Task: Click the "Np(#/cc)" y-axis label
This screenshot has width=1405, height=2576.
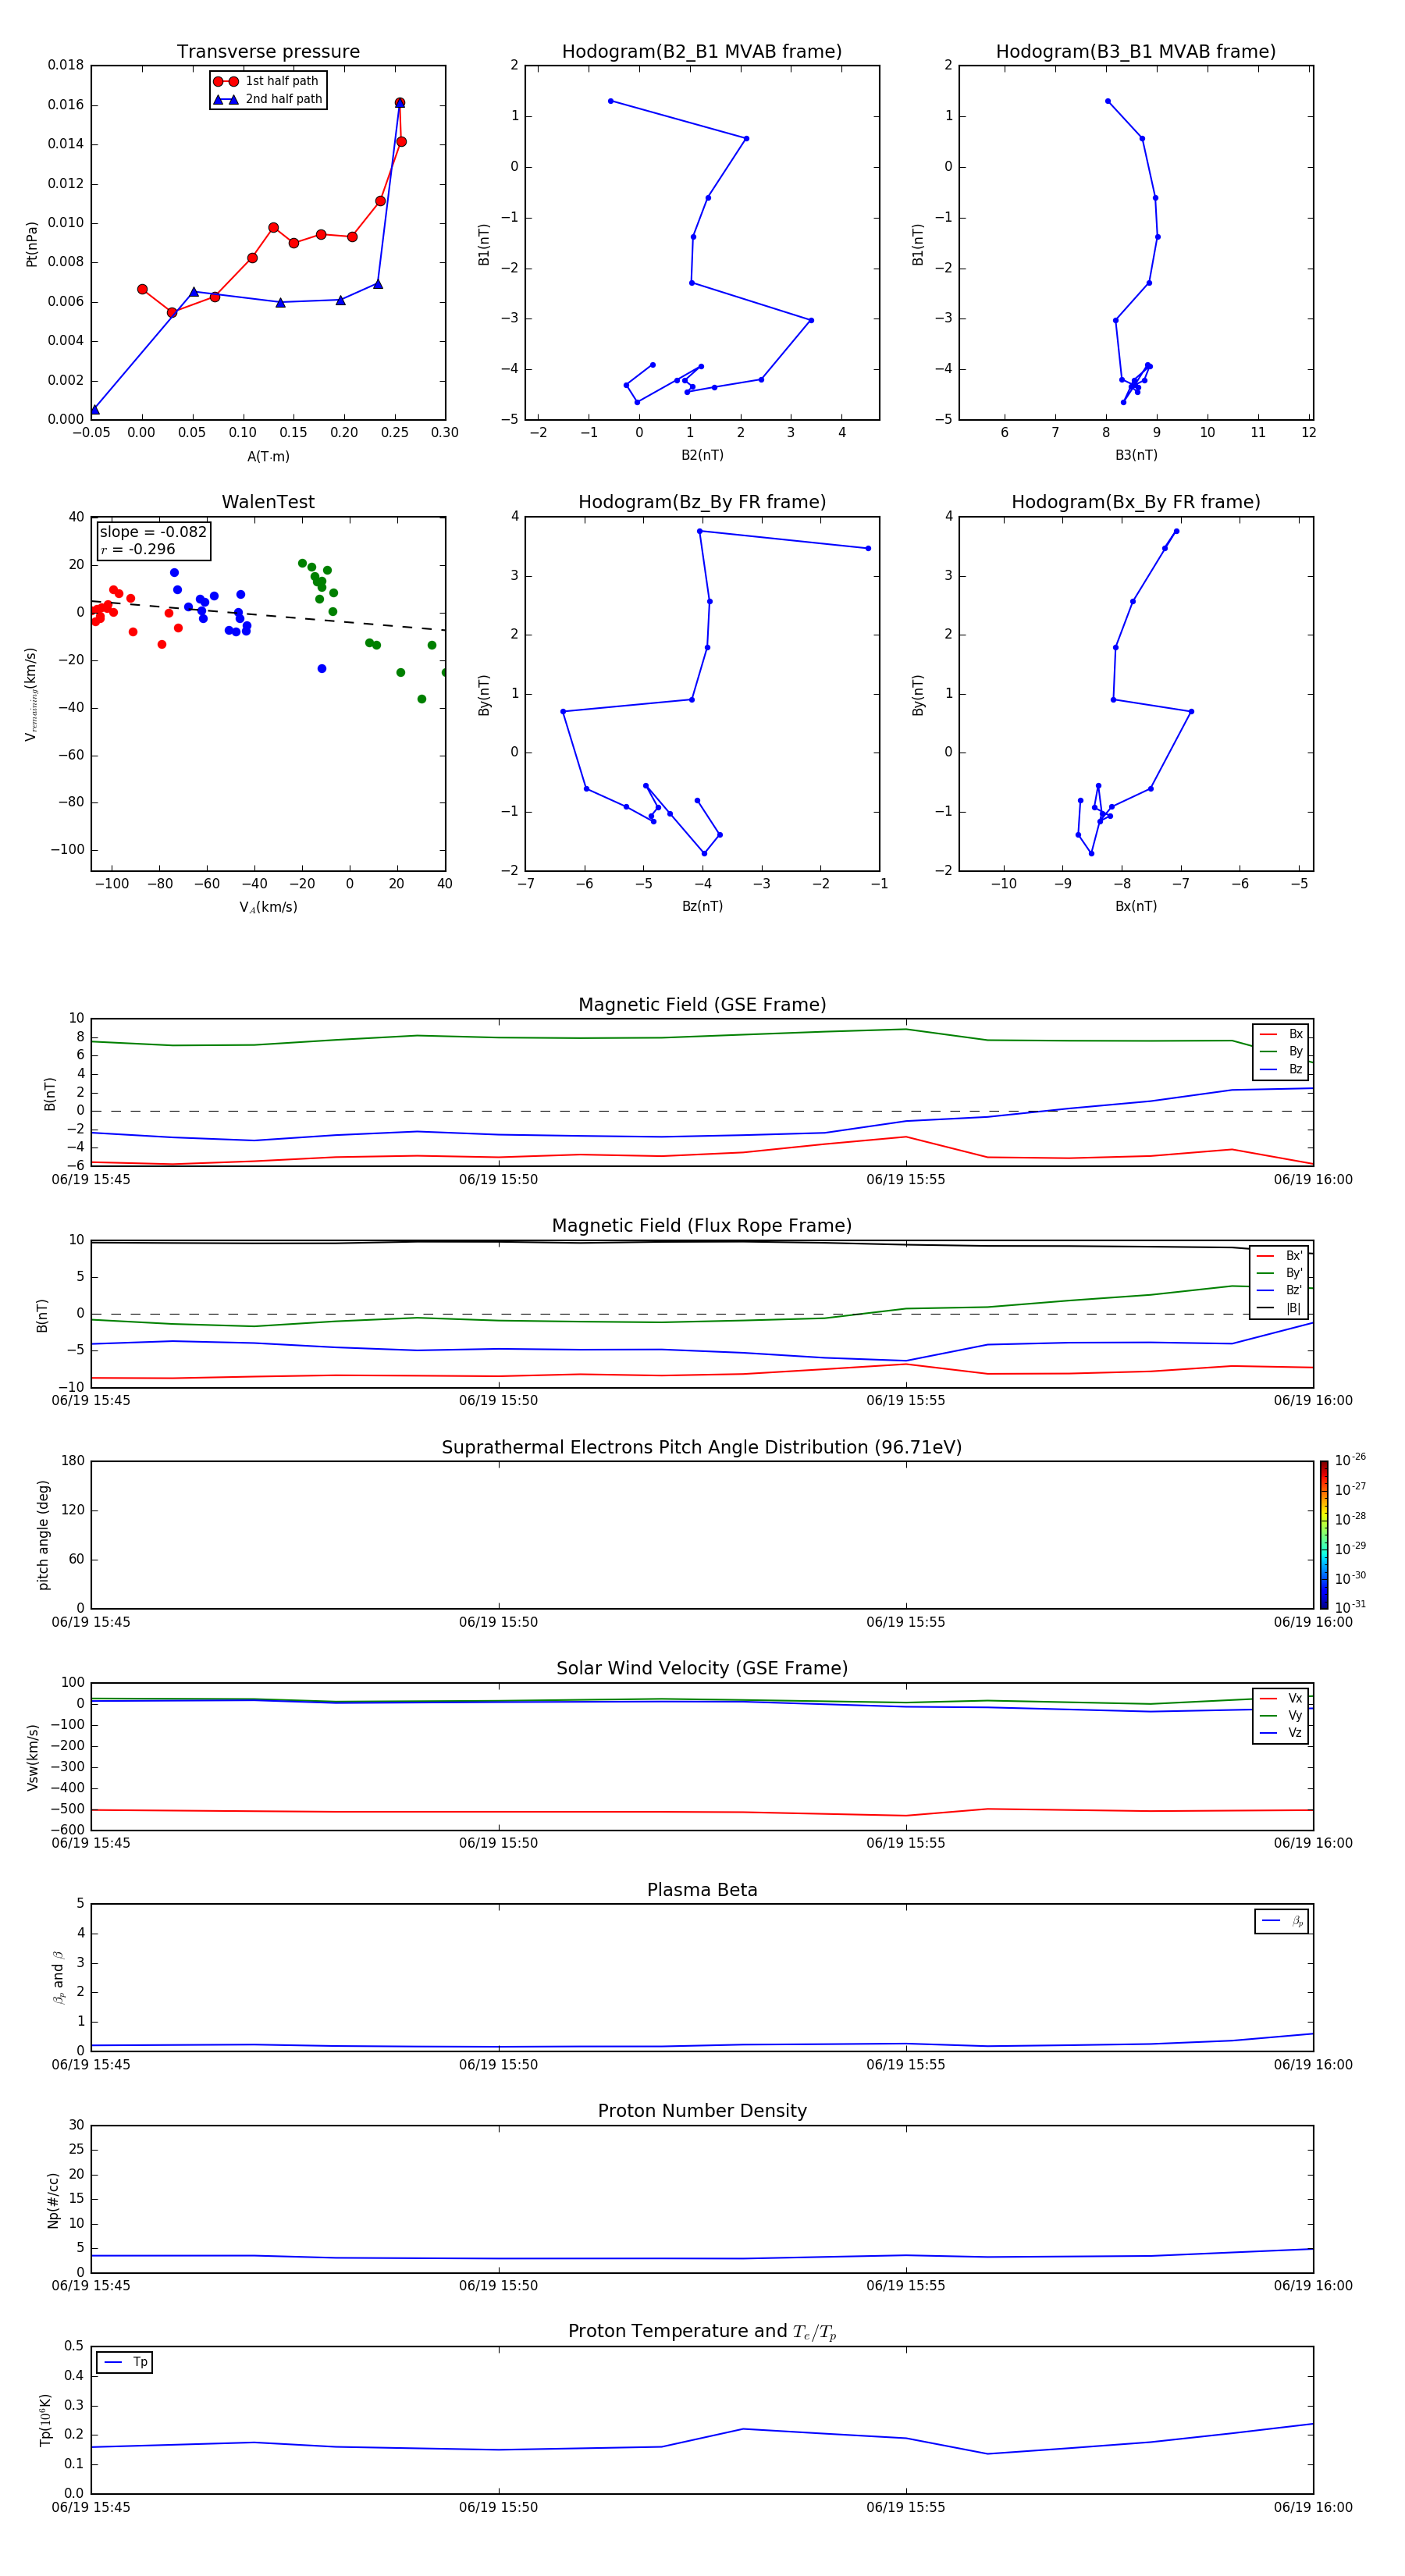Action: click(x=53, y=2199)
